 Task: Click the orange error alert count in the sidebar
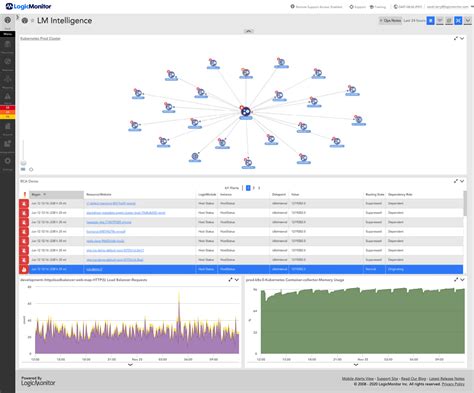point(7,112)
